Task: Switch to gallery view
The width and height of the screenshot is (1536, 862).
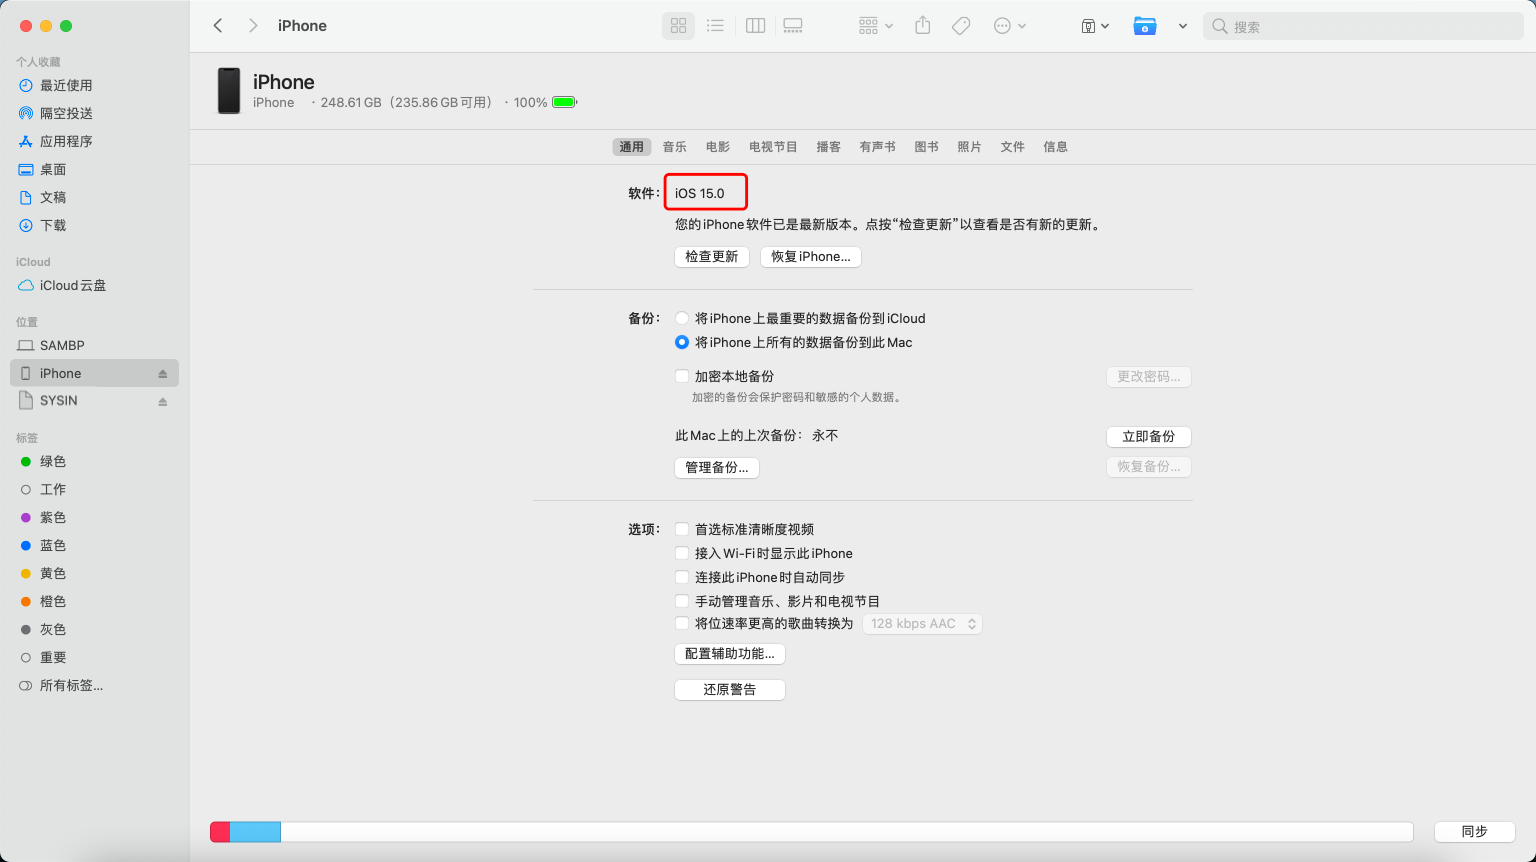Action: [793, 26]
